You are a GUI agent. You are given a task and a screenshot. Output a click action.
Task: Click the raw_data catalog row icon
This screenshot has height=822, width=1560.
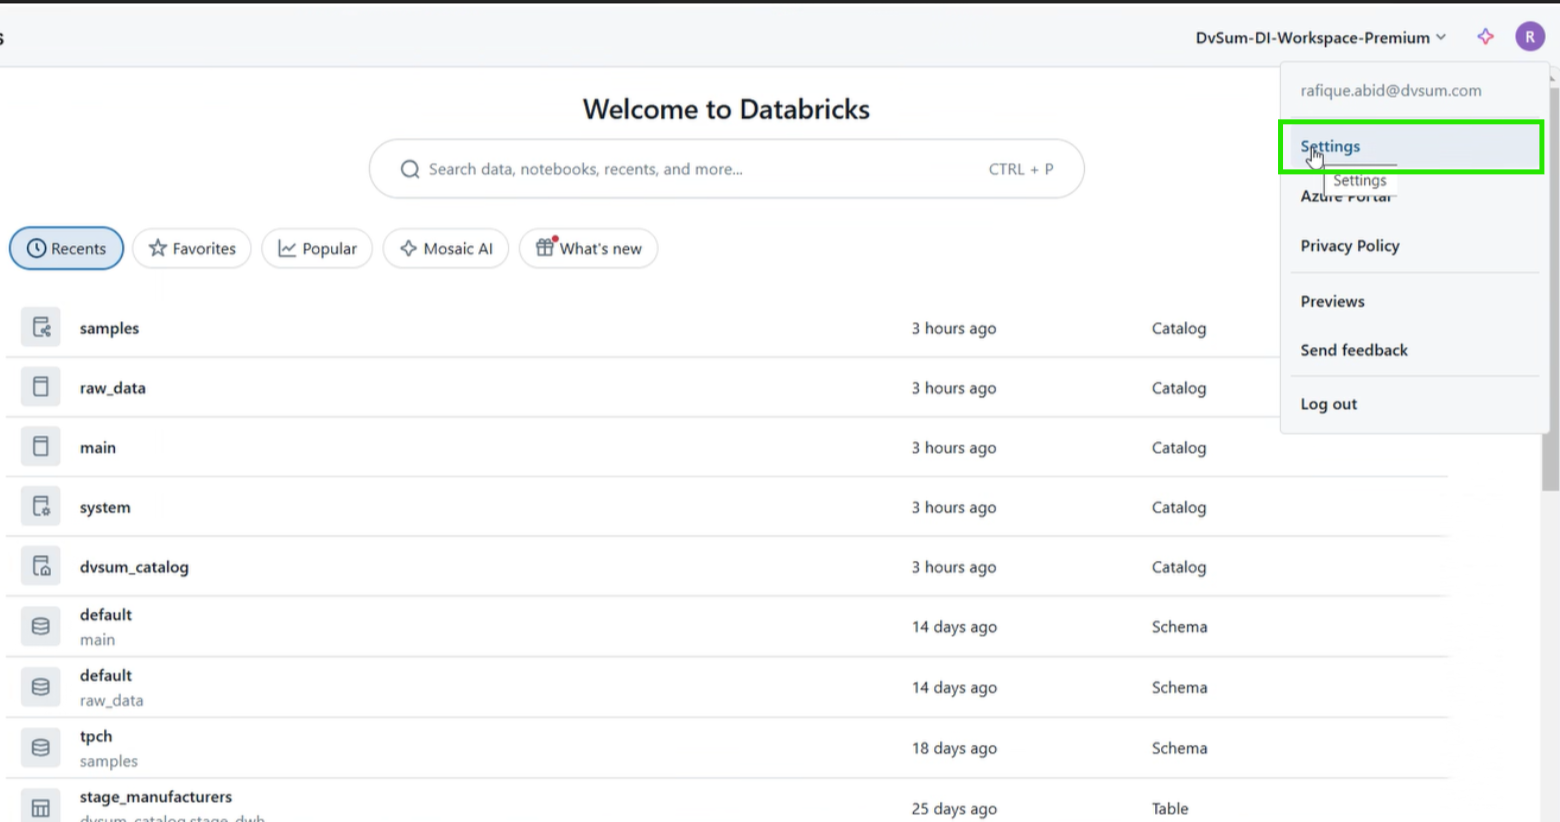[x=41, y=387]
